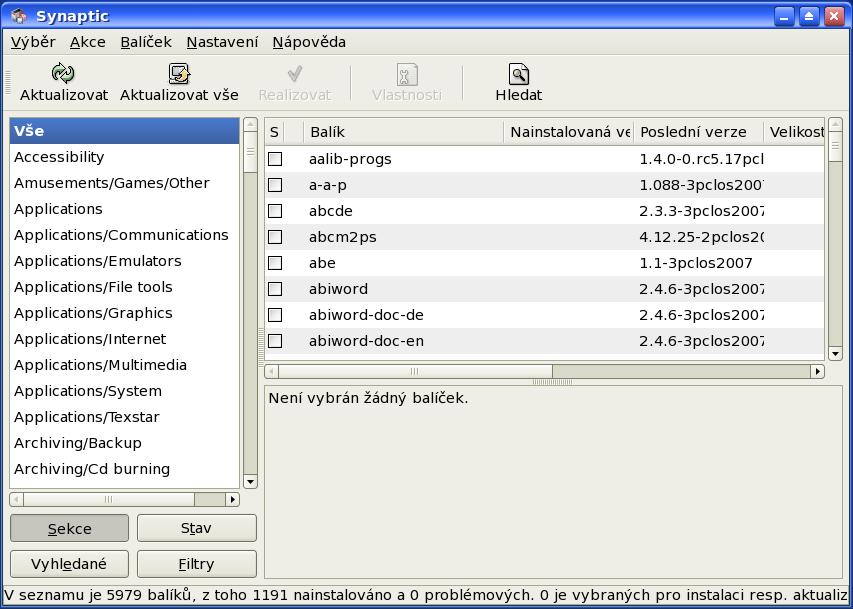Viewport: 853px width, 609px height.
Task: Mark the abcde package checkbox
Action: 275,211
